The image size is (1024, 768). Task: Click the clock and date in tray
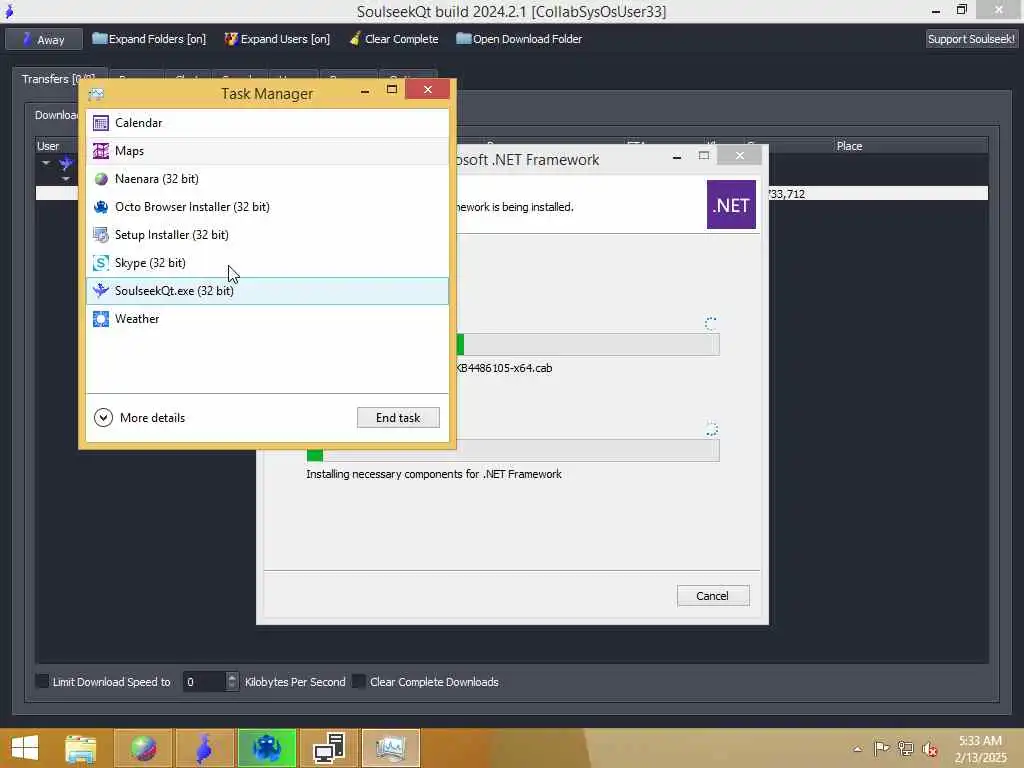(x=980, y=748)
